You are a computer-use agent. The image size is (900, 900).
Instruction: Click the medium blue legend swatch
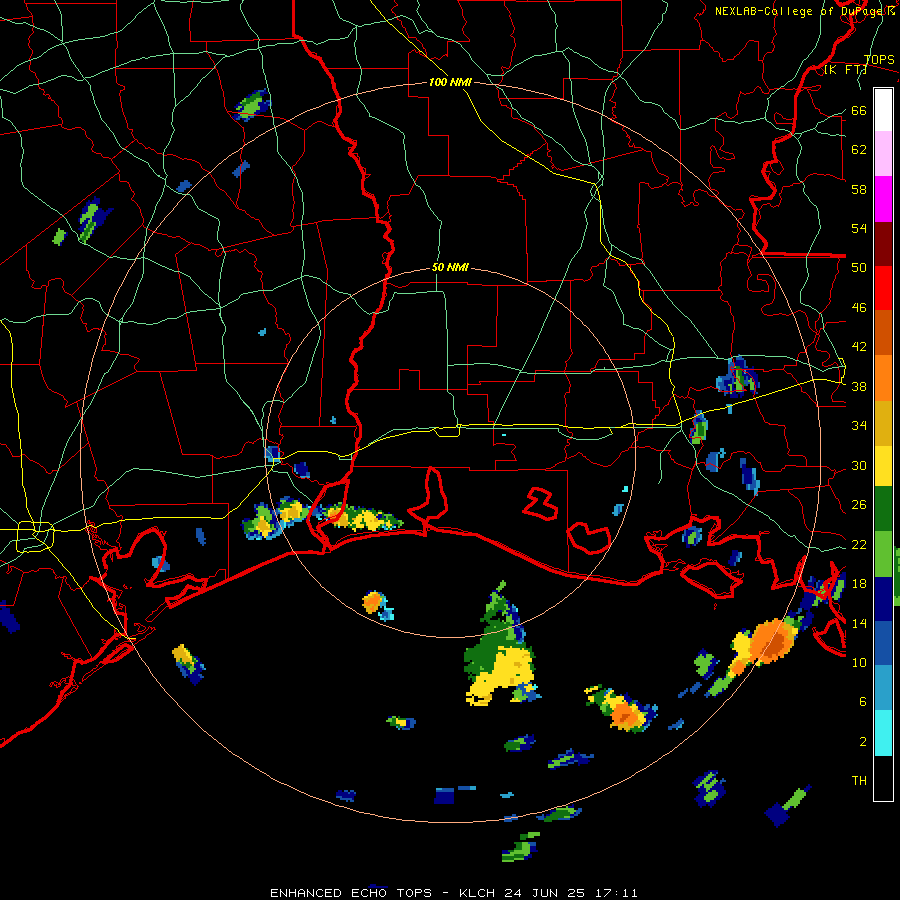pyautogui.click(x=883, y=644)
